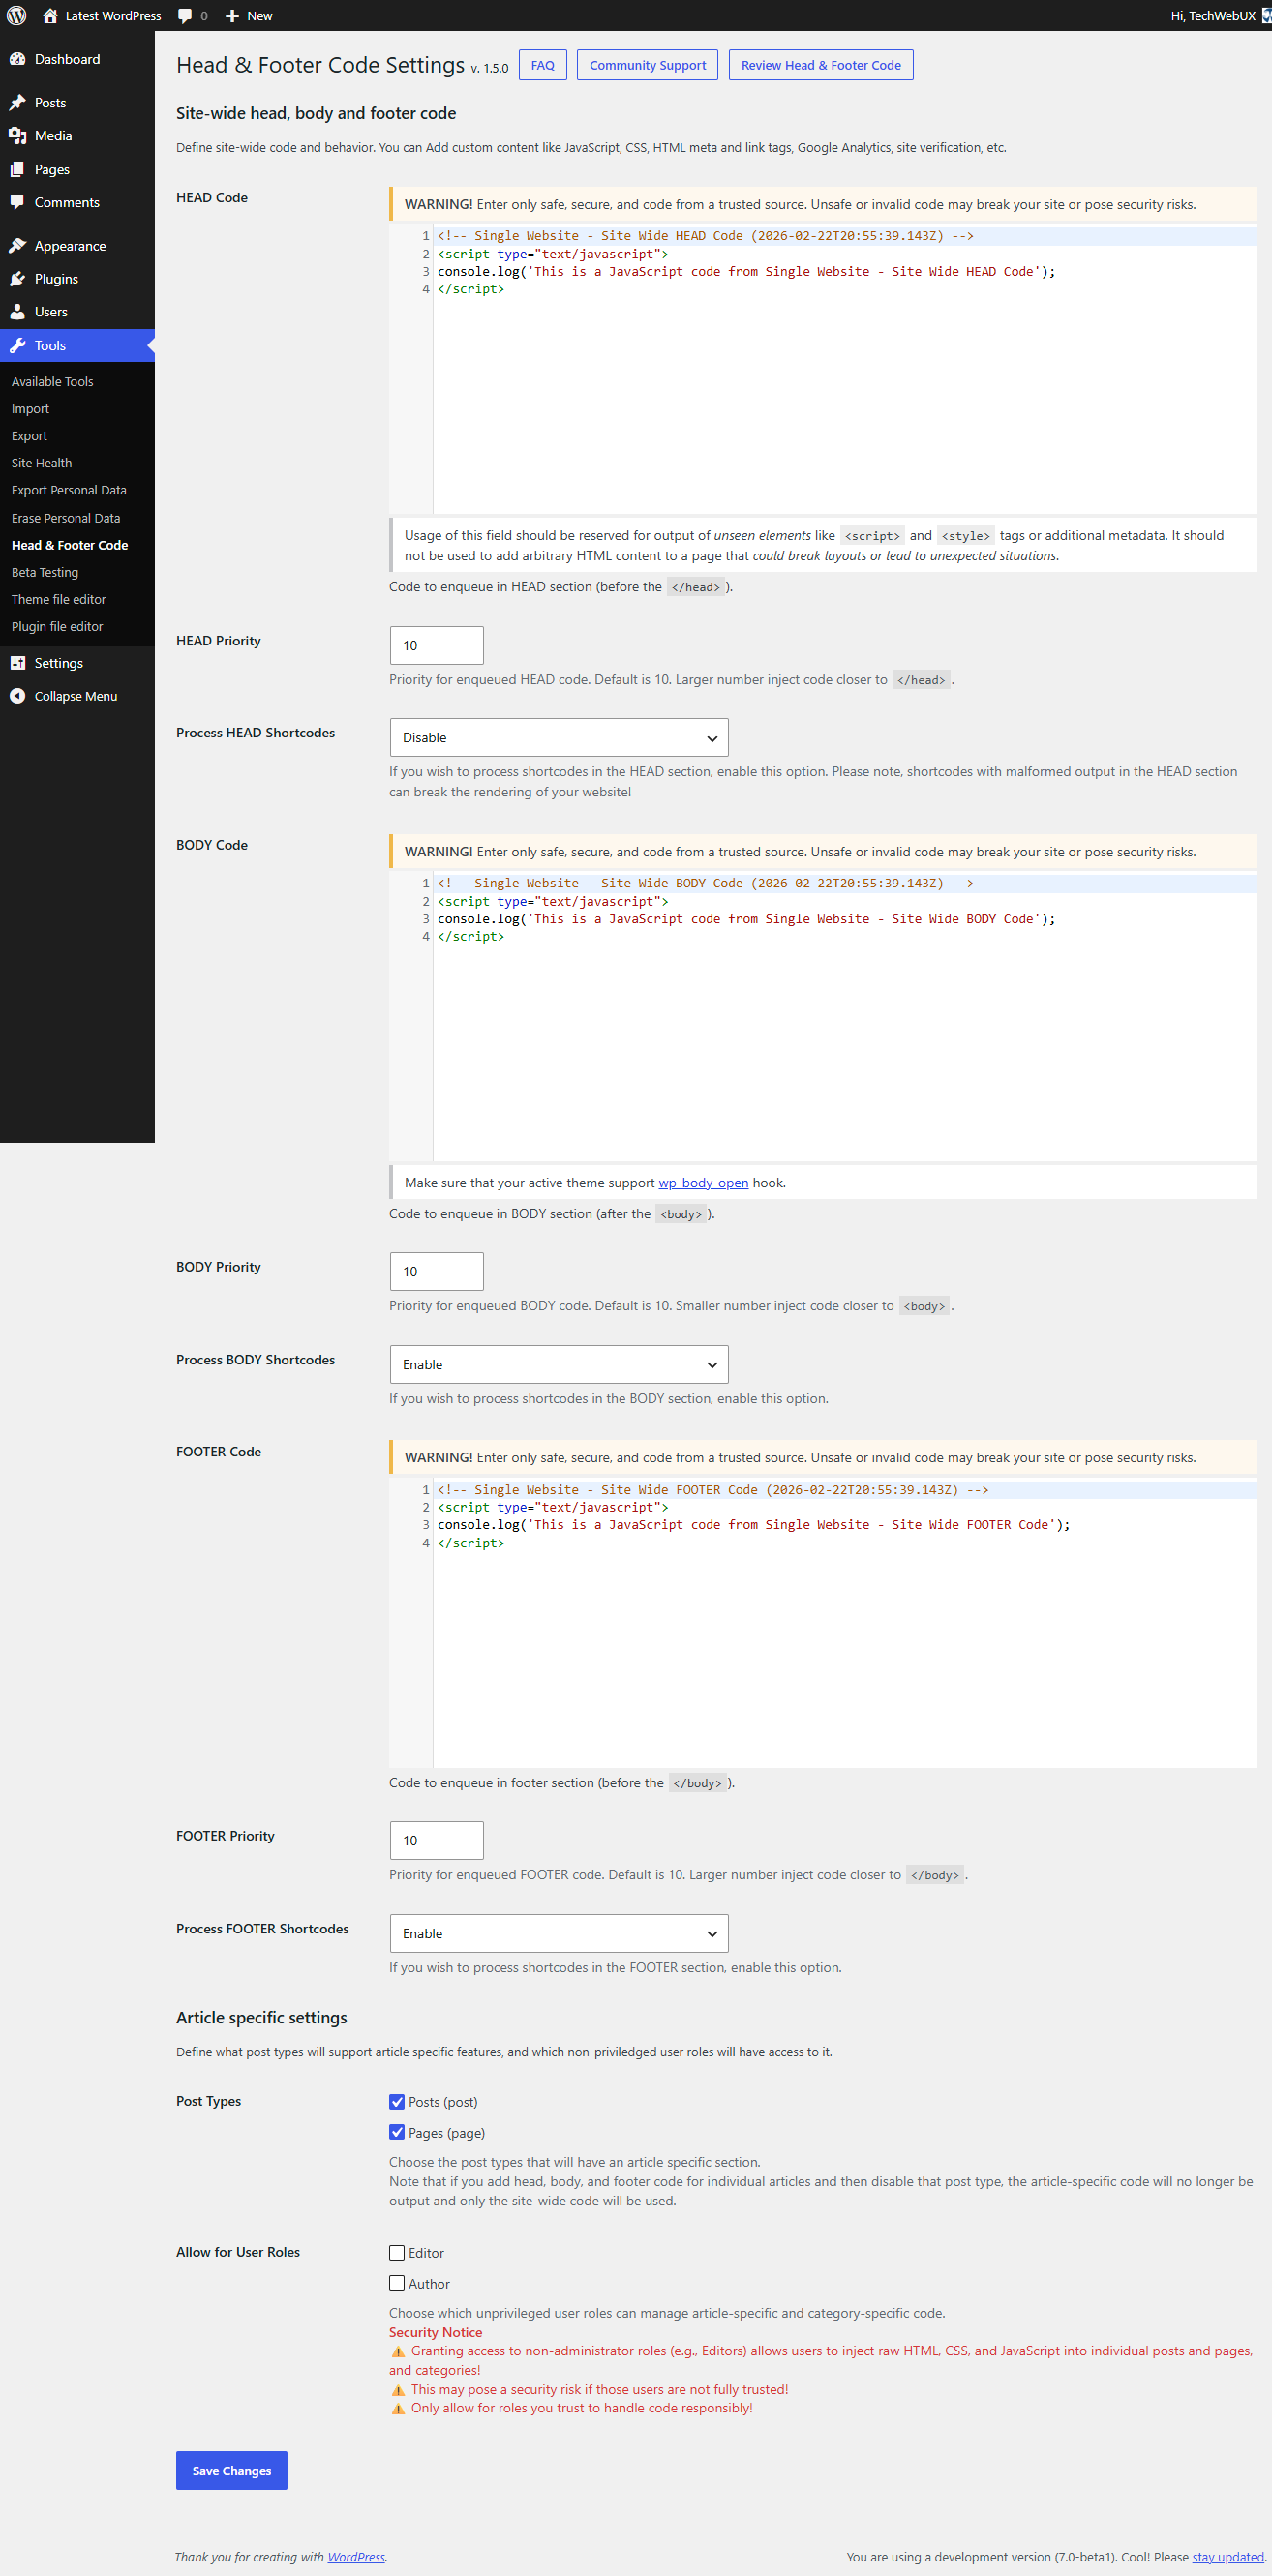Click the Media library icon
Image resolution: width=1272 pixels, height=2576 pixels.
click(x=17, y=135)
